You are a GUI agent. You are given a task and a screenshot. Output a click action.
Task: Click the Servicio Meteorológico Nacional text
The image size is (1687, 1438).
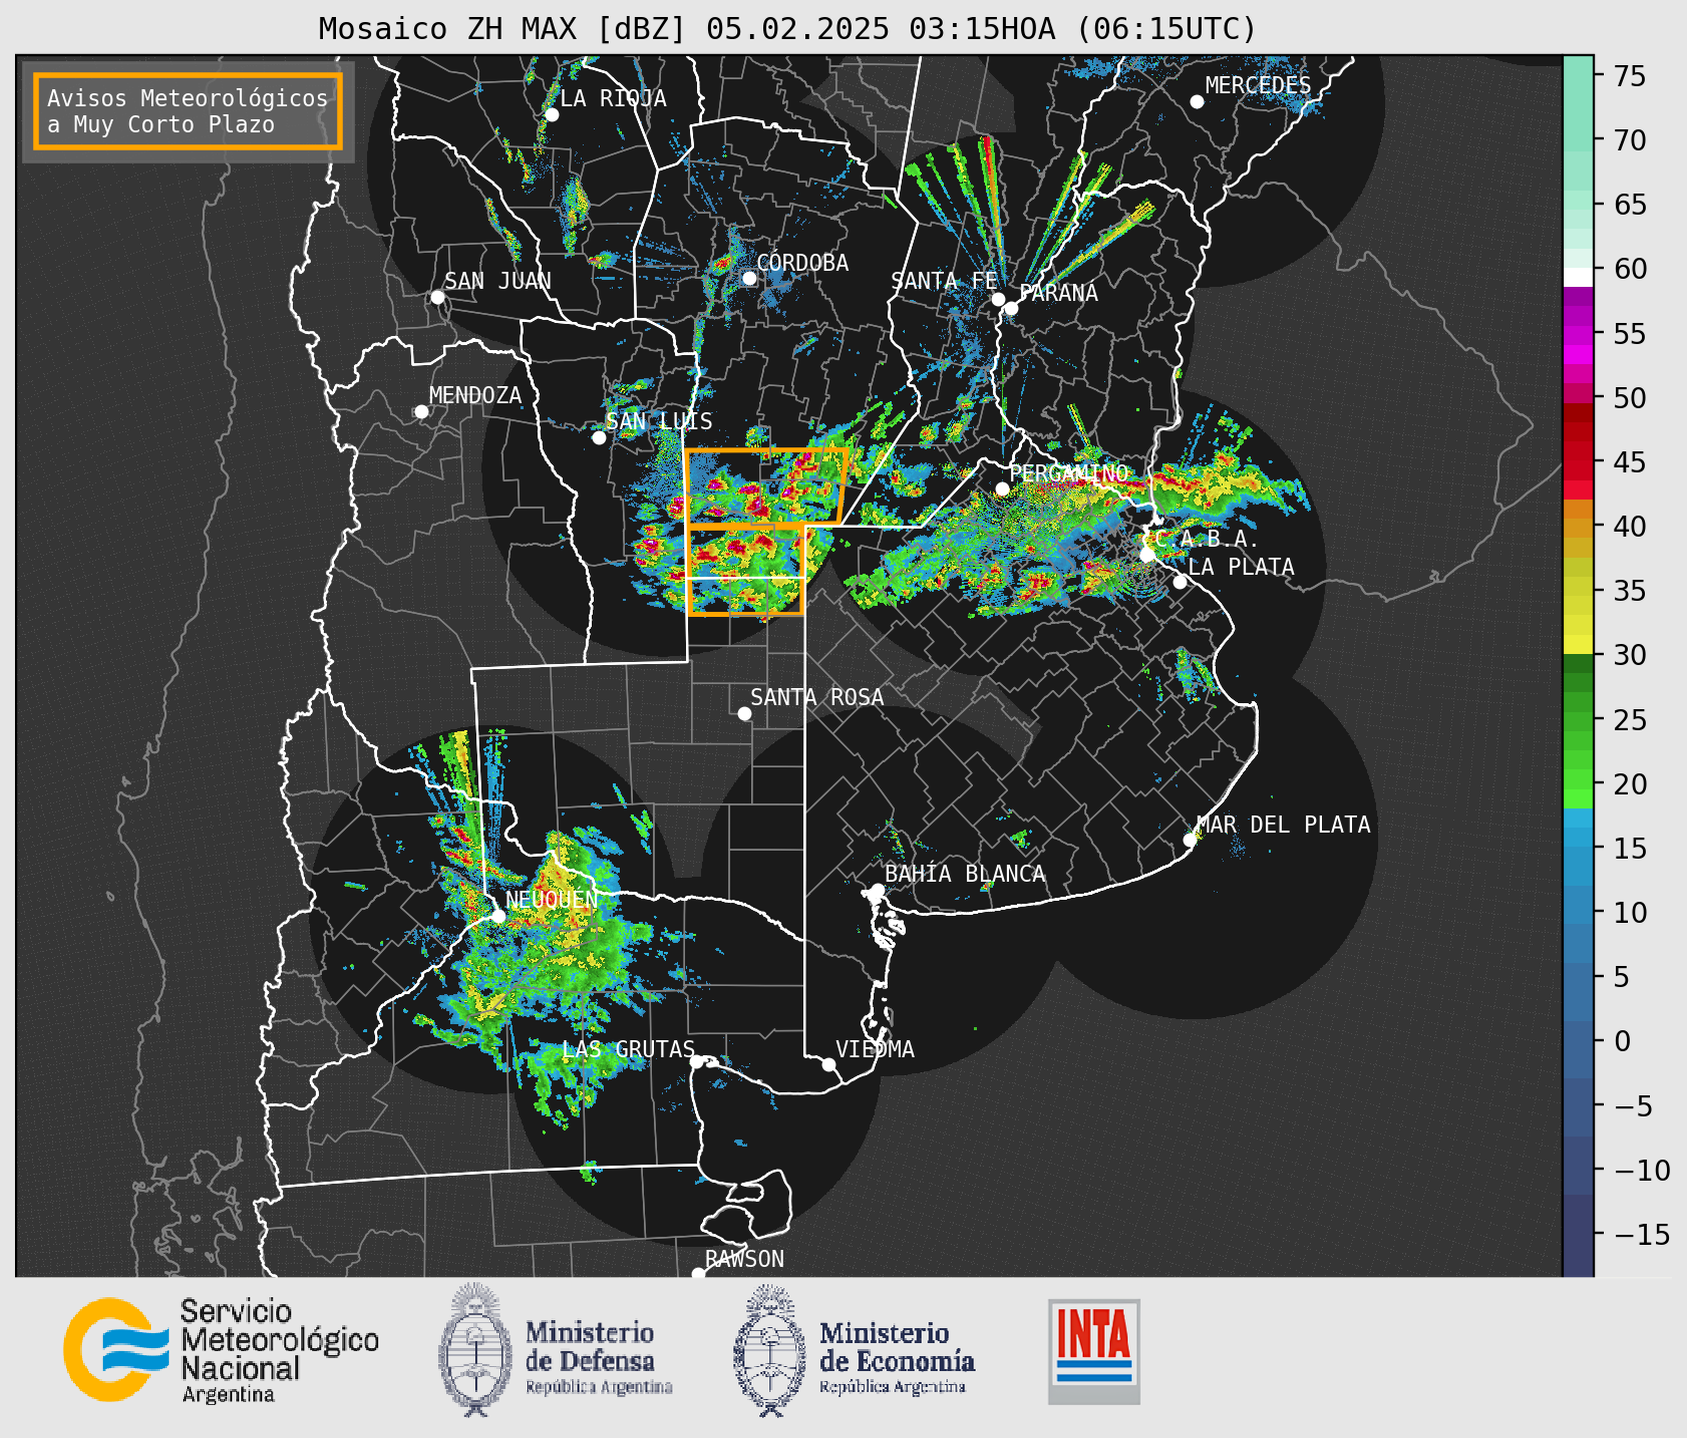[280, 1350]
